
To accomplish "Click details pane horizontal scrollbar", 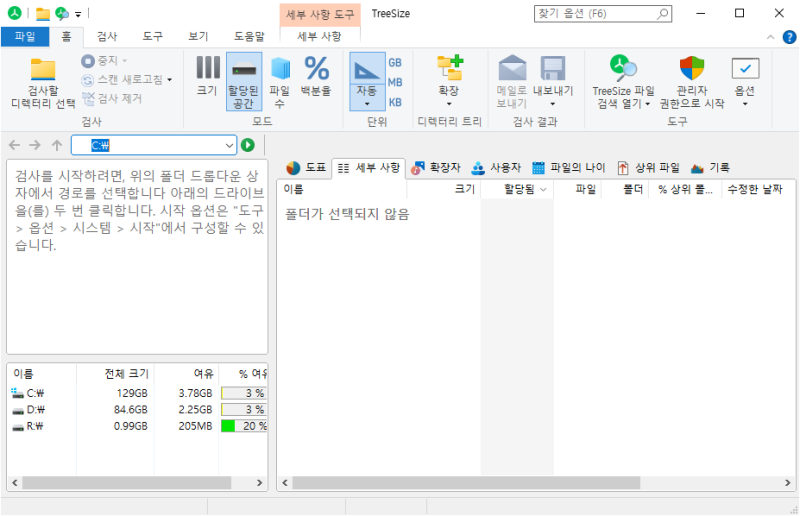I will coord(466,482).
